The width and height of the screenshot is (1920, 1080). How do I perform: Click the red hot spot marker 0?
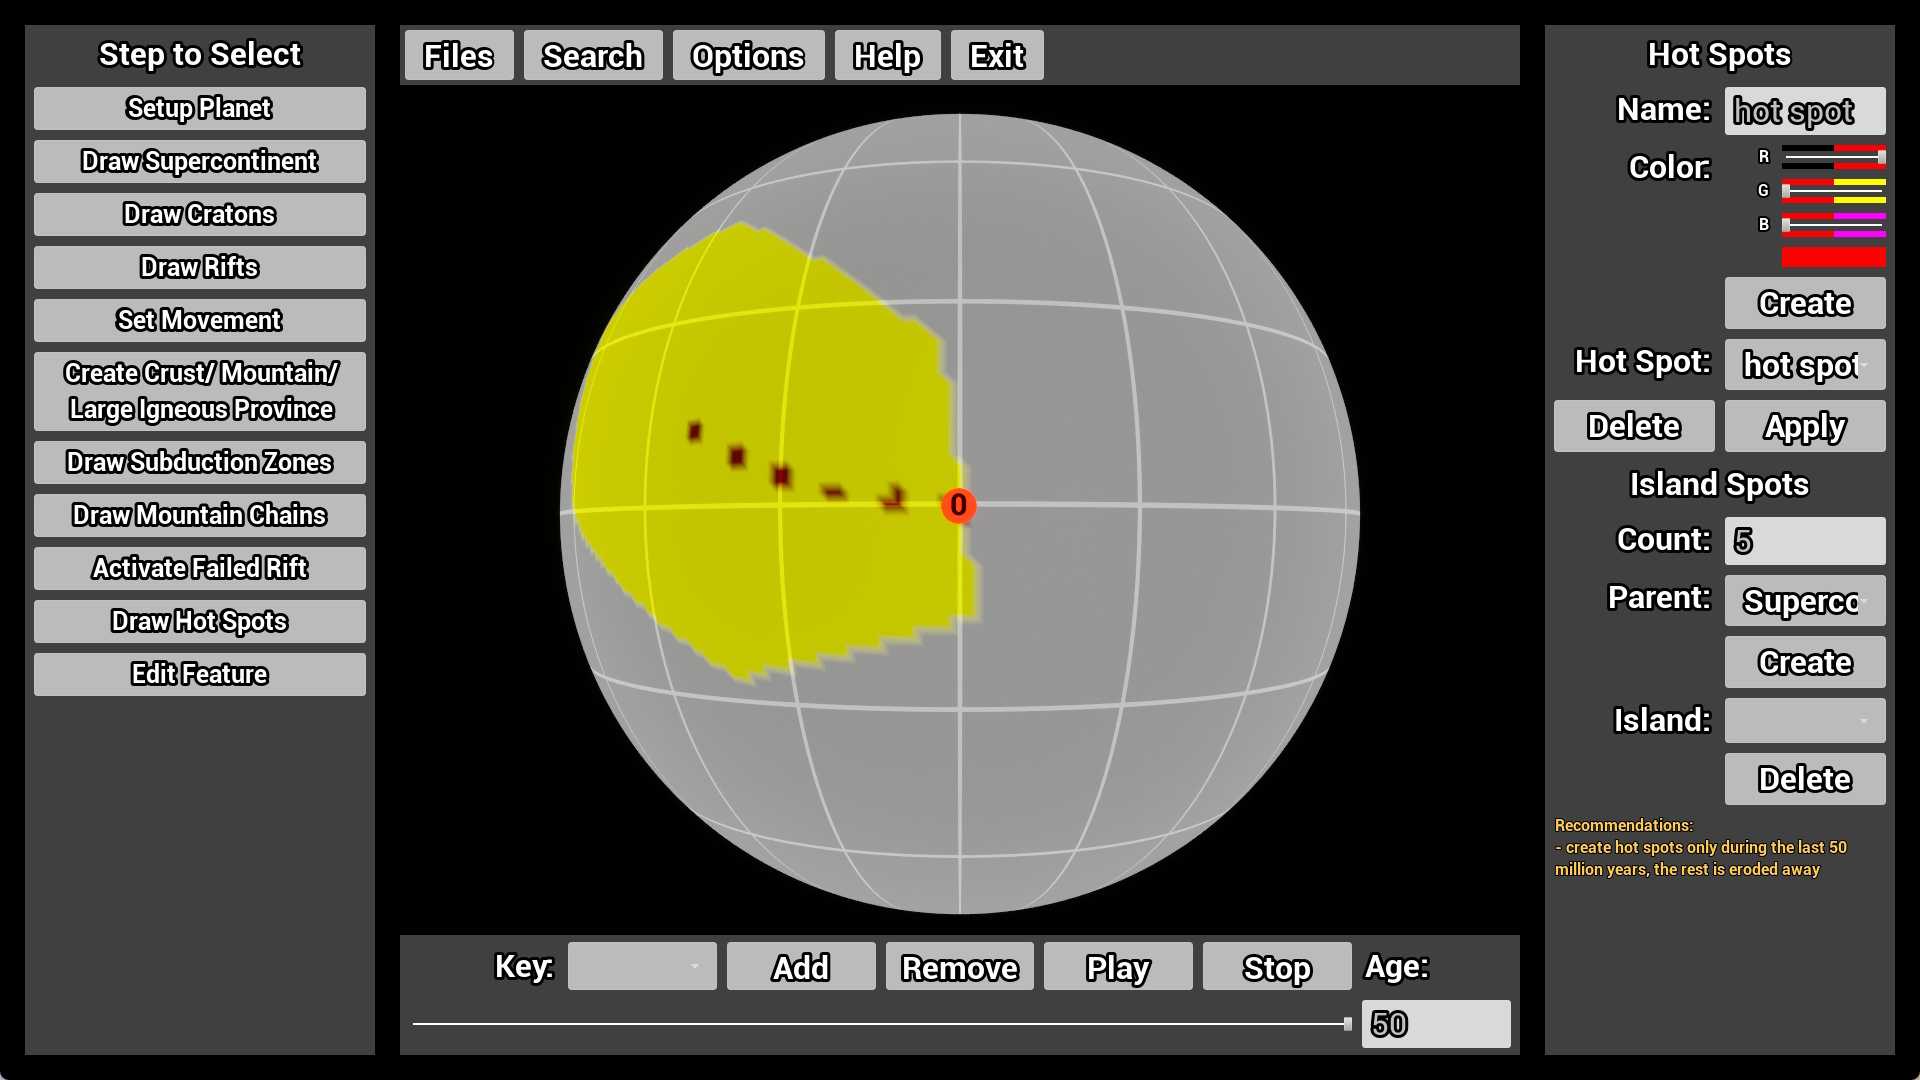pyautogui.click(x=958, y=505)
